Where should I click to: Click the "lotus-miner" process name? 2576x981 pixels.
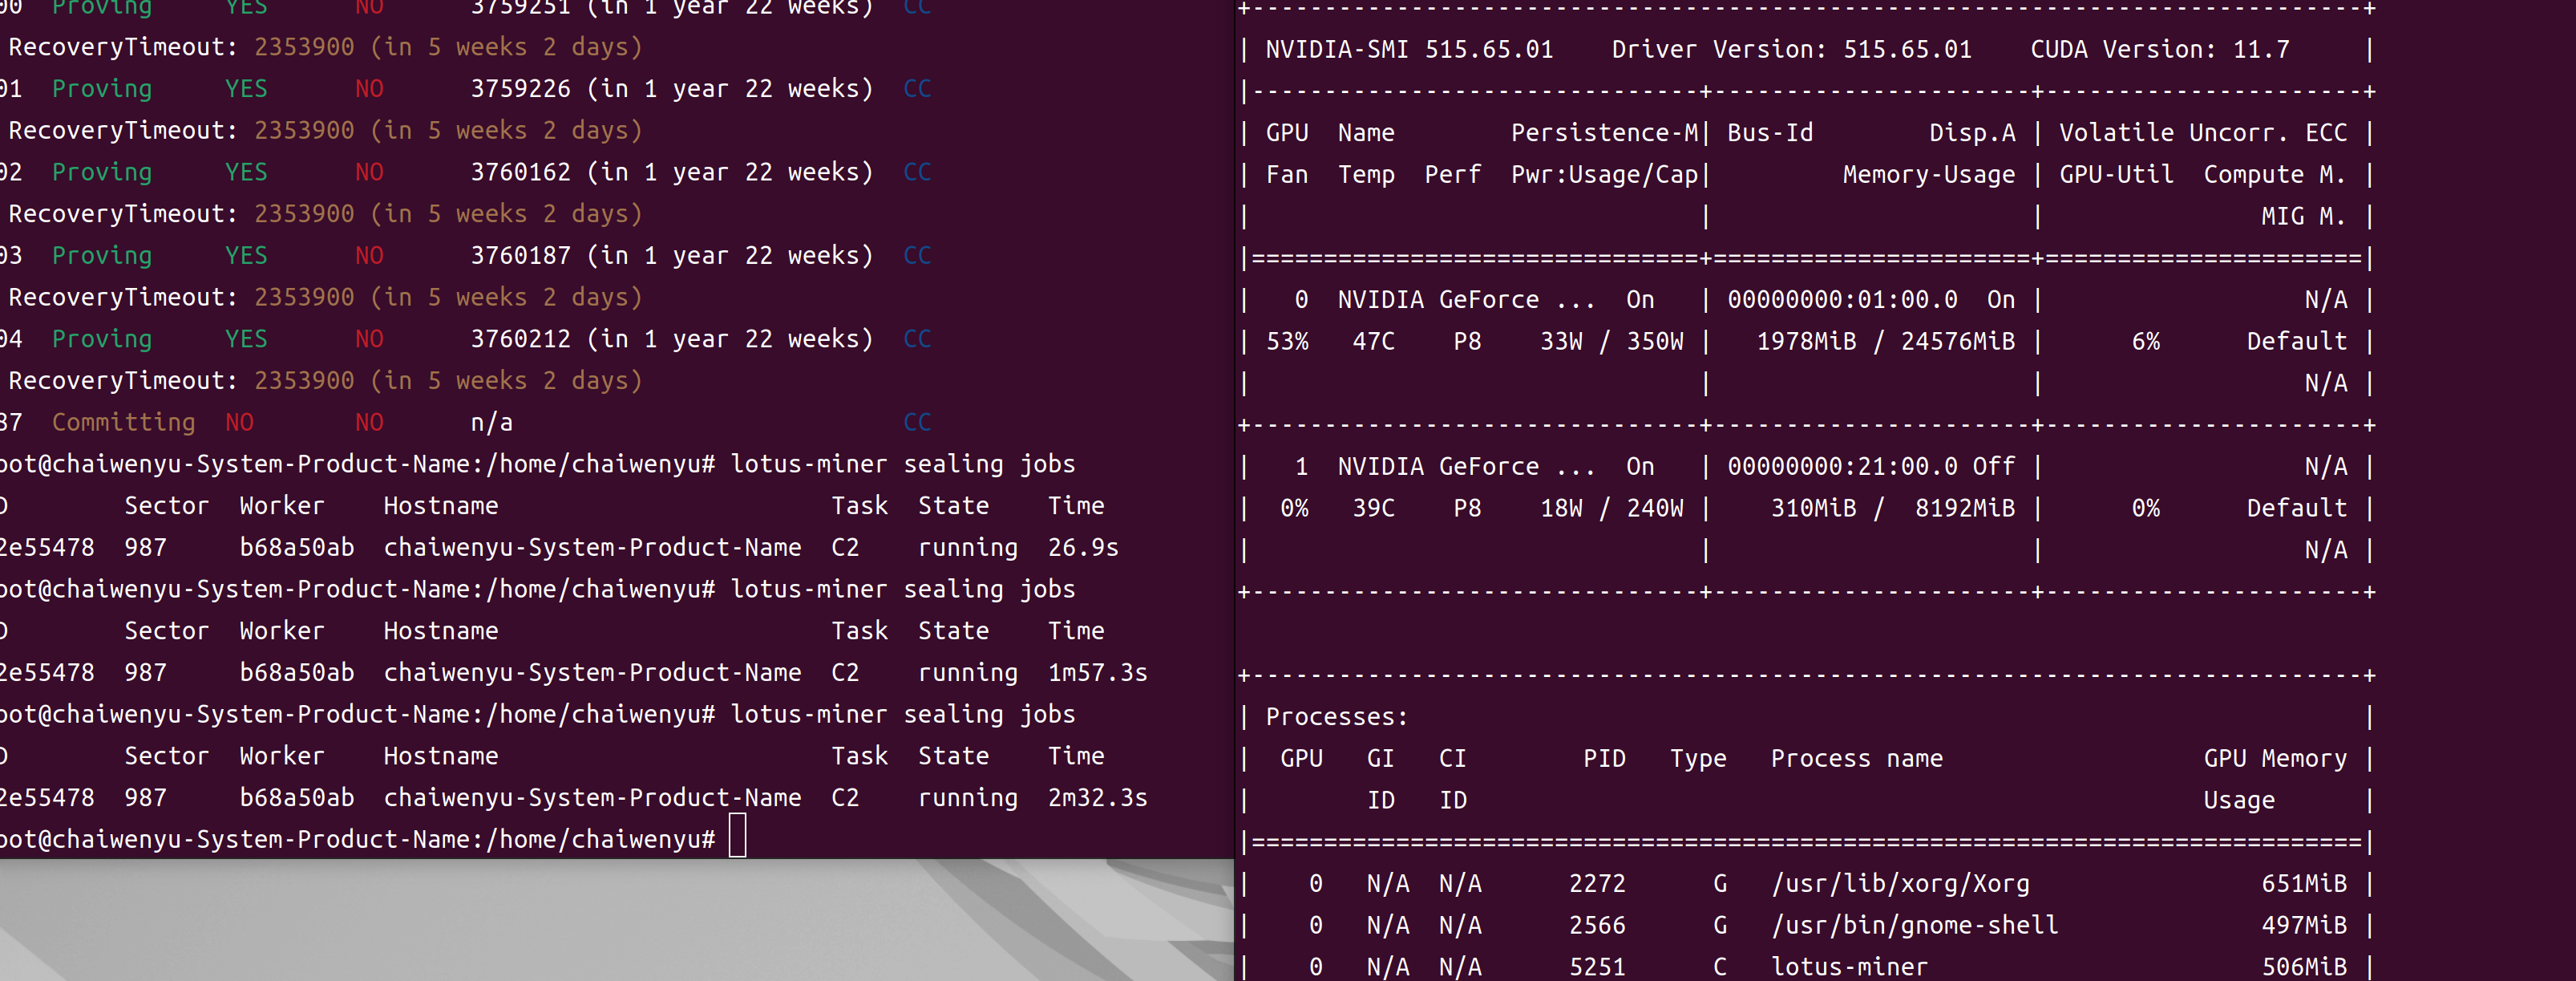(x=1849, y=966)
